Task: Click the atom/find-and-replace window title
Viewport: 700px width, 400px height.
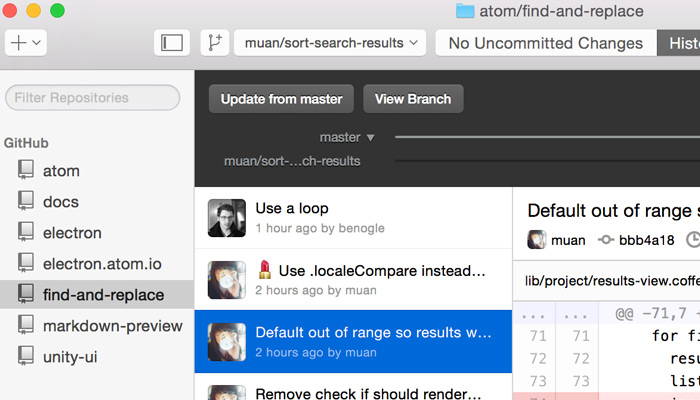Action: [x=561, y=11]
